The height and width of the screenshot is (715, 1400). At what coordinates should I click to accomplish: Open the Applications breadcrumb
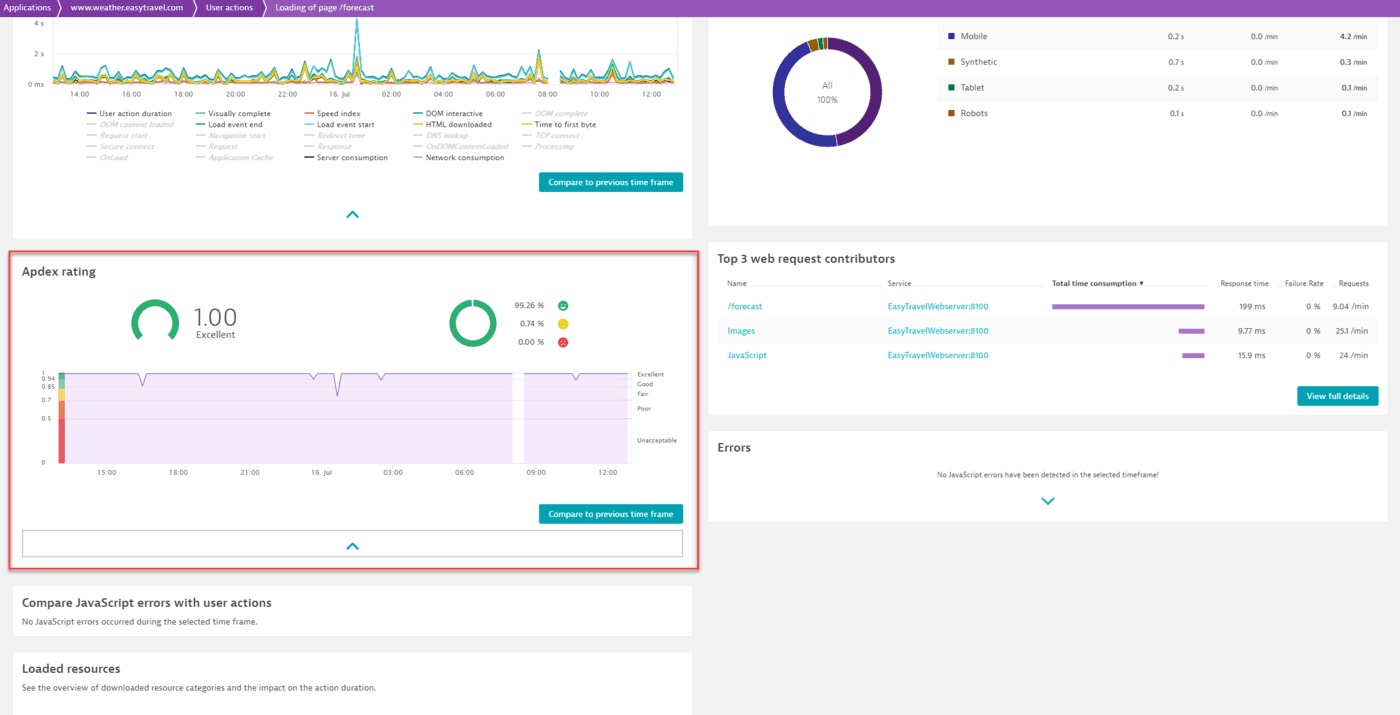pos(28,7)
